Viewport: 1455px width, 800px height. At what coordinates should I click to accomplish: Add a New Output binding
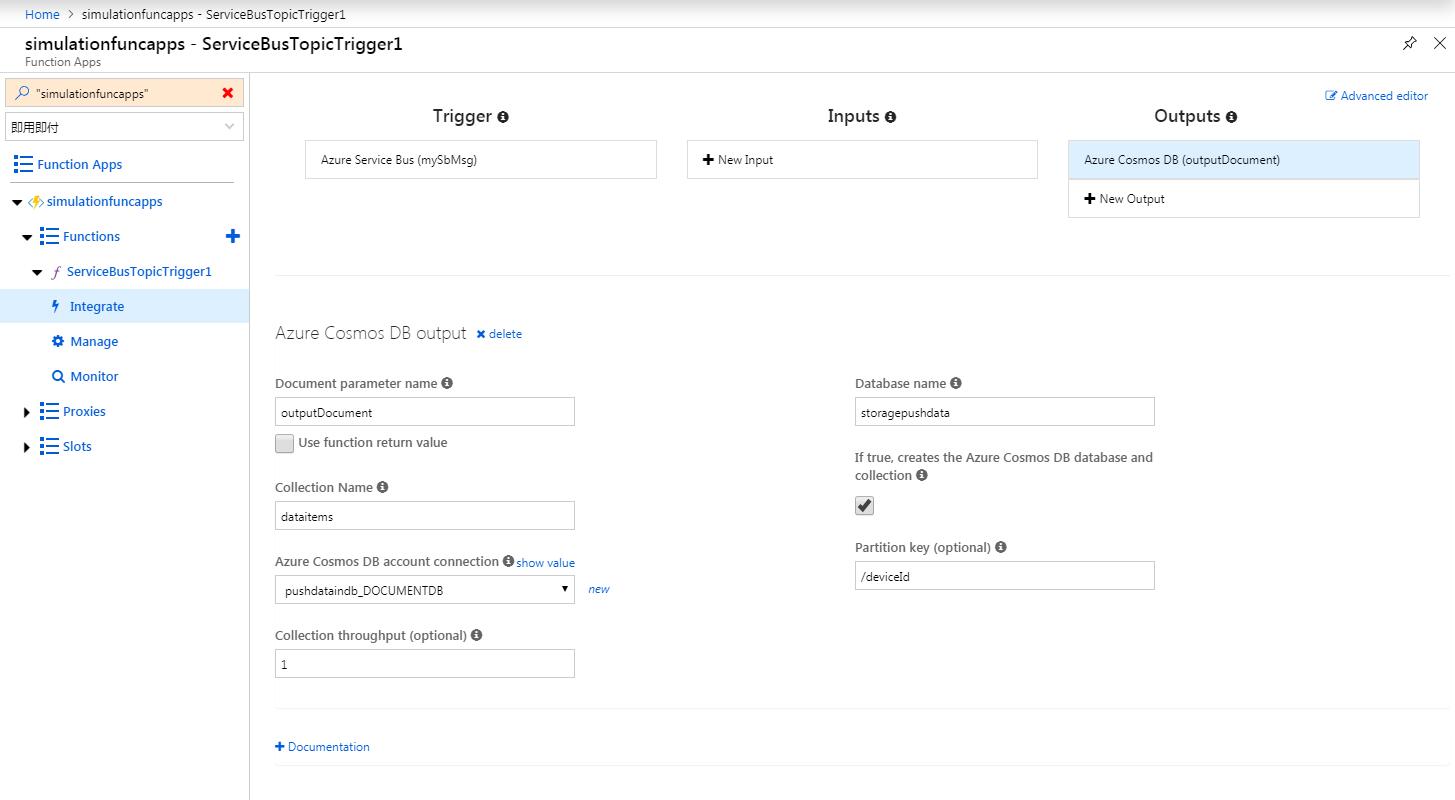point(1244,199)
